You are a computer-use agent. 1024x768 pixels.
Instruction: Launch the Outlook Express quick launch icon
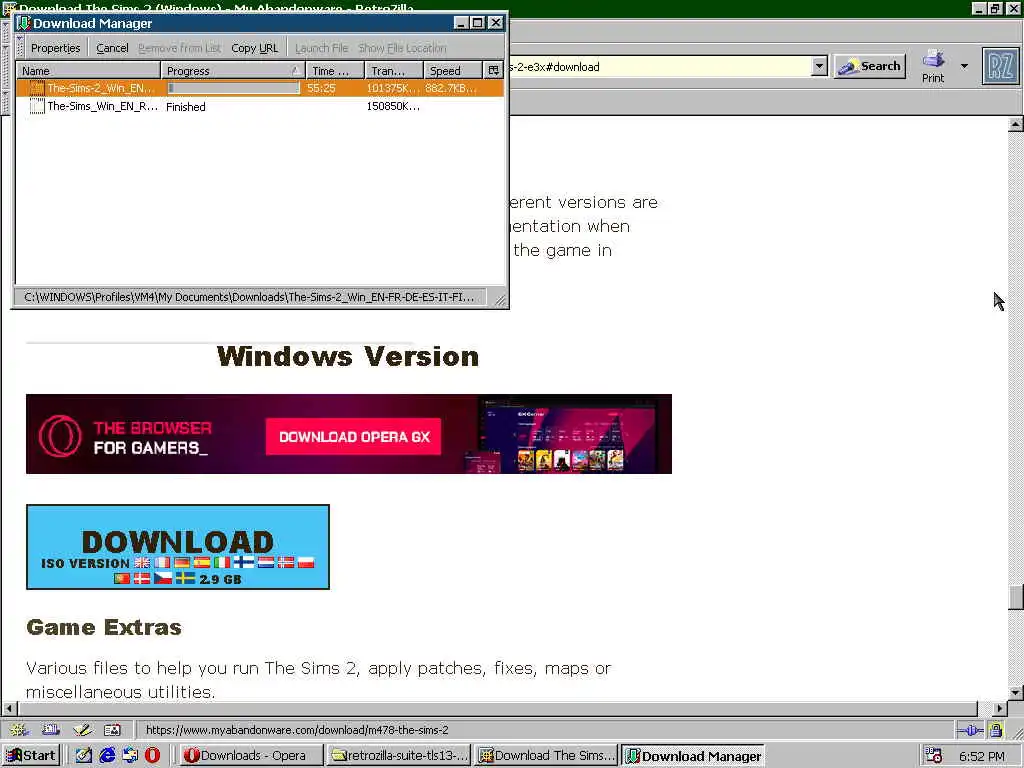[x=130, y=755]
